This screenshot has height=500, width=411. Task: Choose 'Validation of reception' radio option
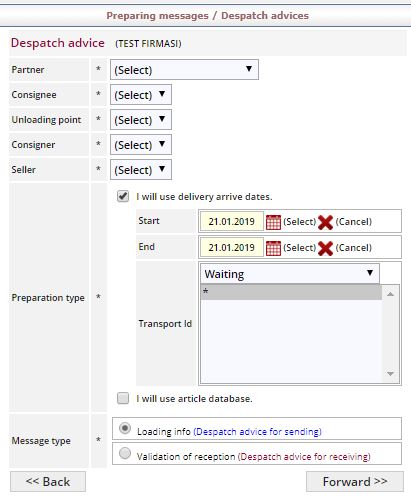pyautogui.click(x=125, y=453)
